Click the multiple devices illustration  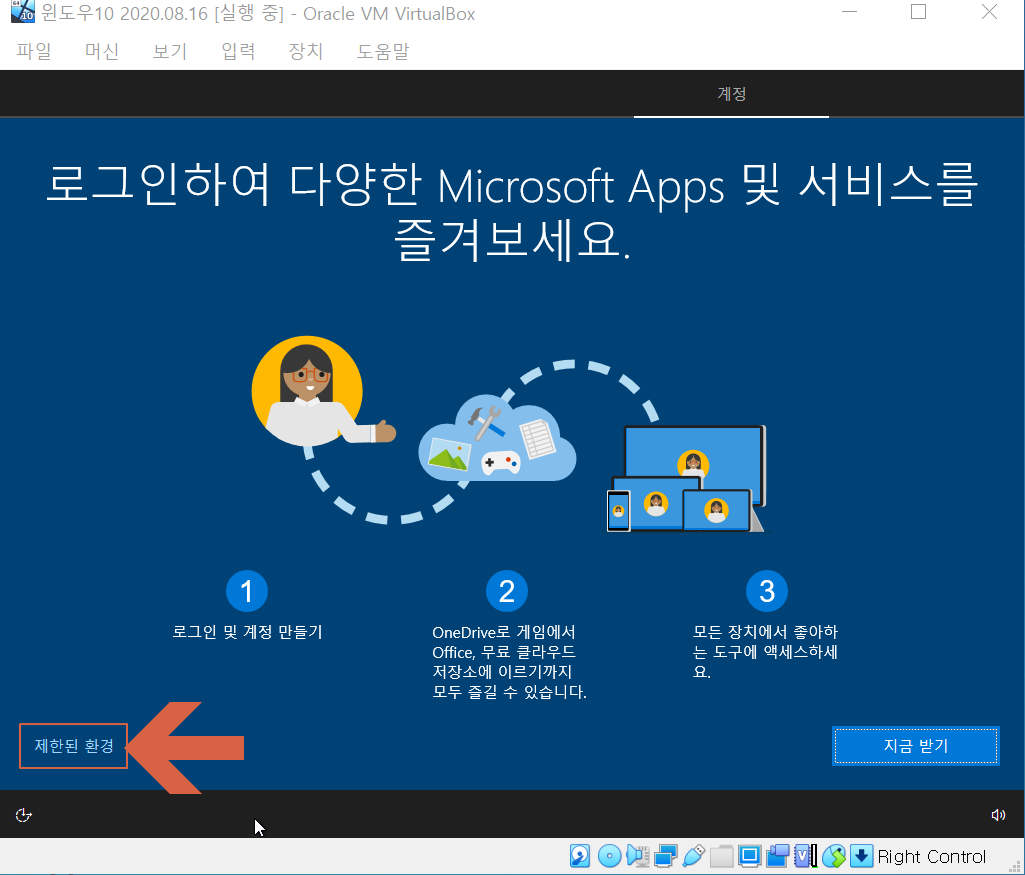tap(686, 478)
